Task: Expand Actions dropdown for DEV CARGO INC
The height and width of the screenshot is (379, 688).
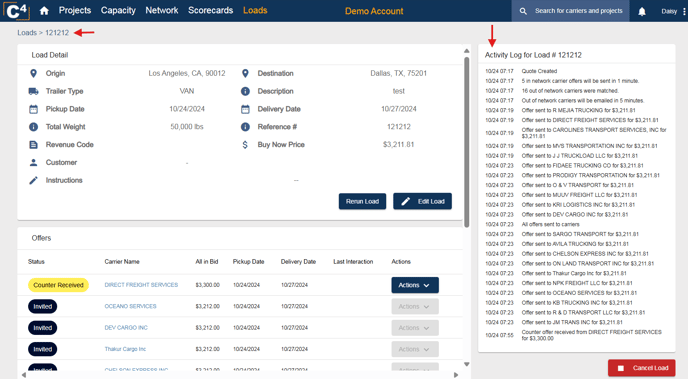Action: click(x=415, y=328)
